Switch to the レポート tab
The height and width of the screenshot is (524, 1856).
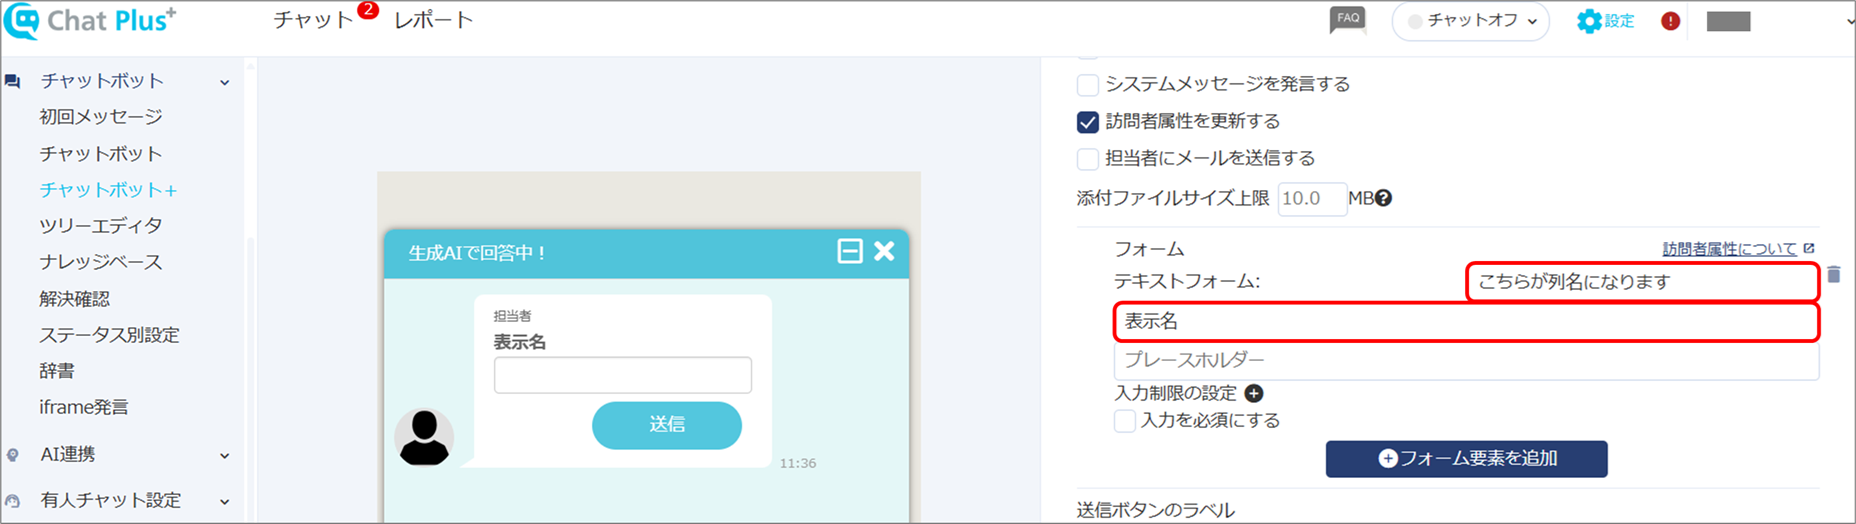pyautogui.click(x=433, y=20)
